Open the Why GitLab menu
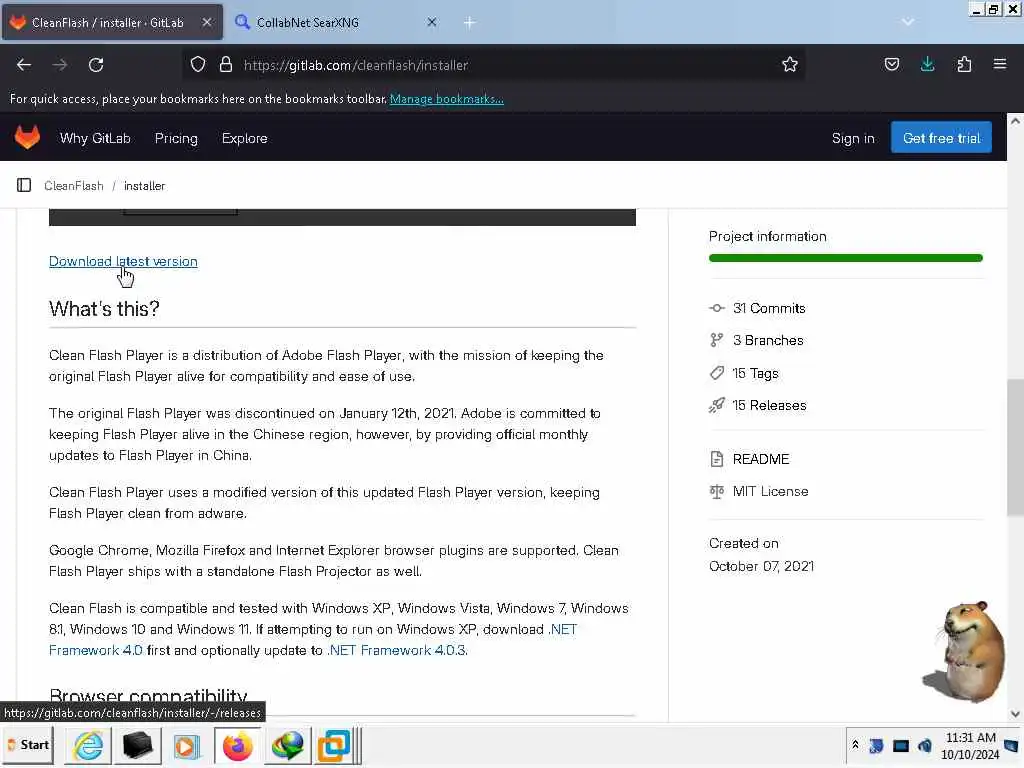 (95, 138)
